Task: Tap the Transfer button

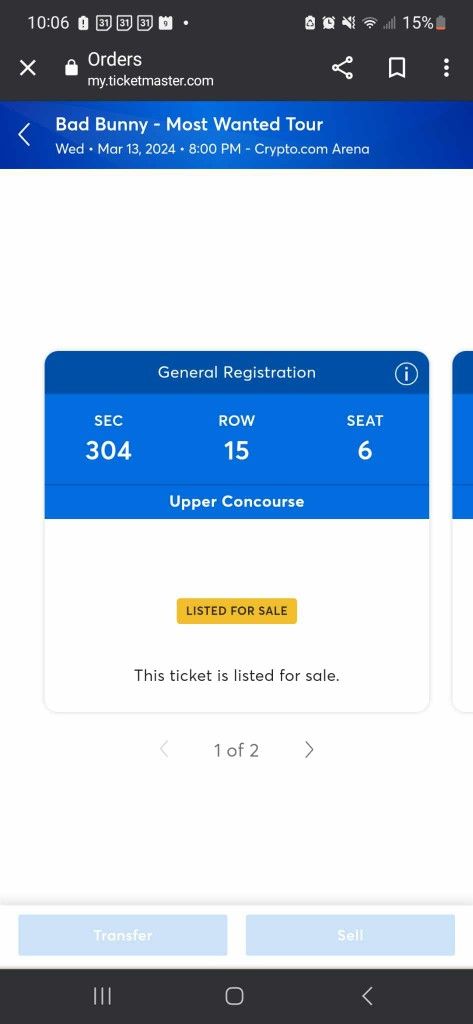Action: (x=123, y=935)
